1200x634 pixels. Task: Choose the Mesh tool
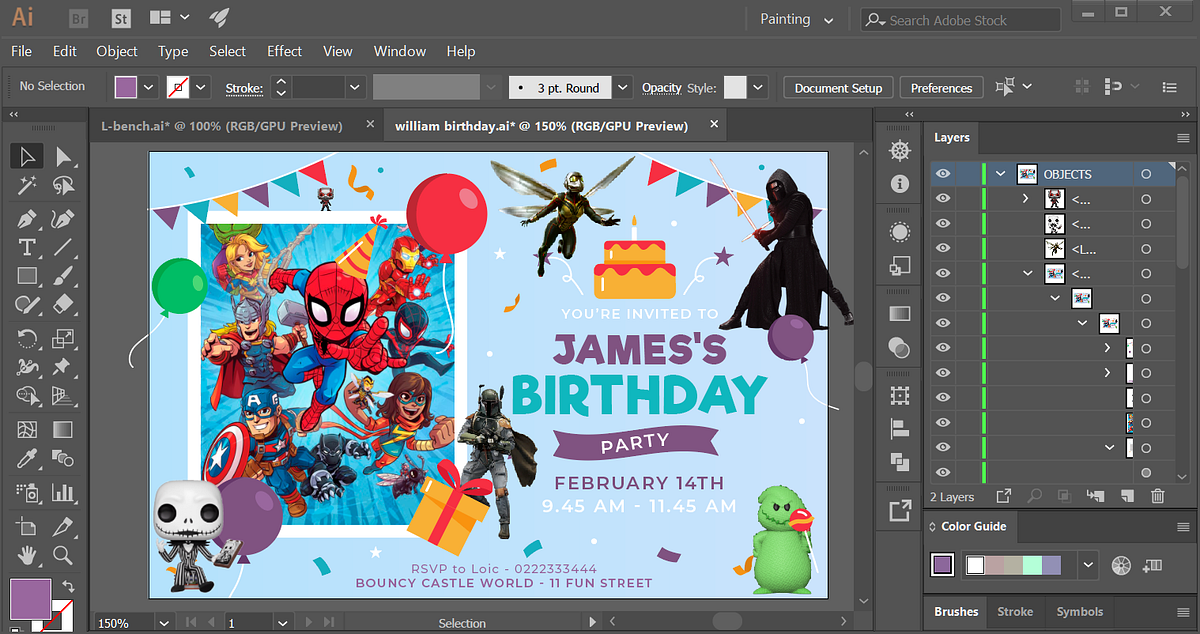27,430
